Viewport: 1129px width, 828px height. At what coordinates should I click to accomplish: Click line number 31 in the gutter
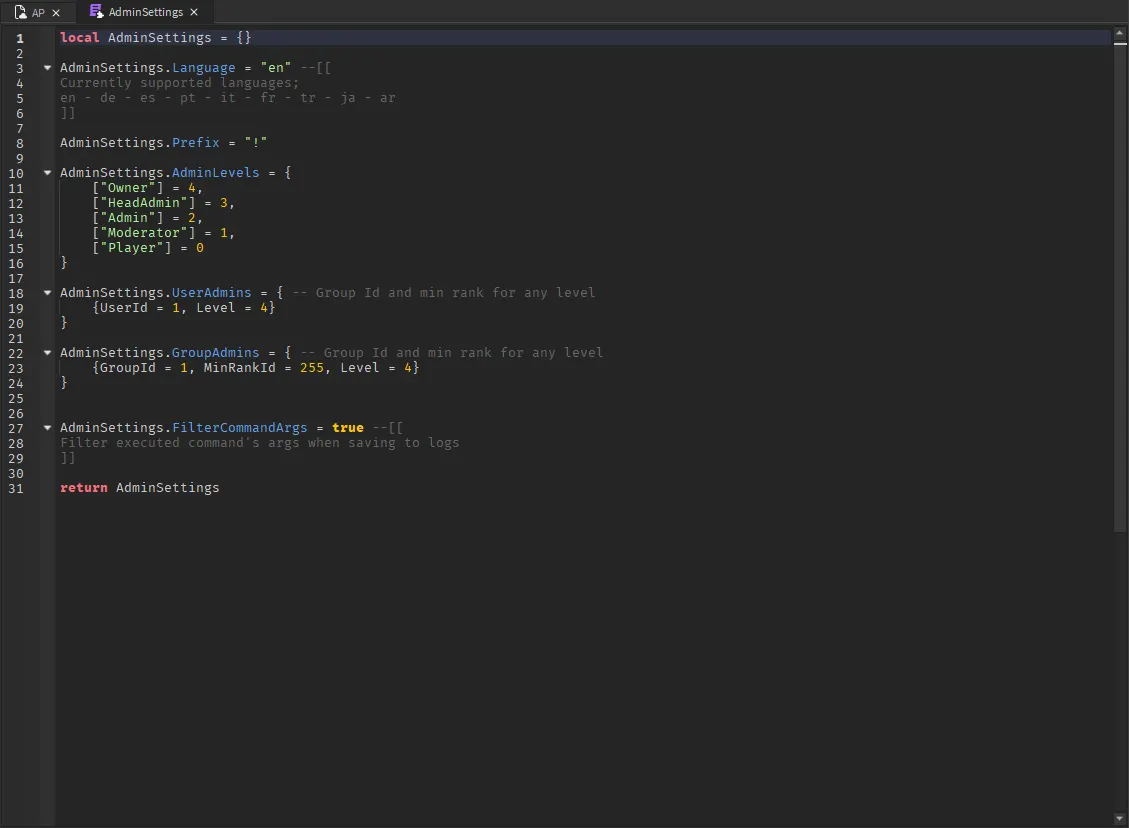point(15,488)
